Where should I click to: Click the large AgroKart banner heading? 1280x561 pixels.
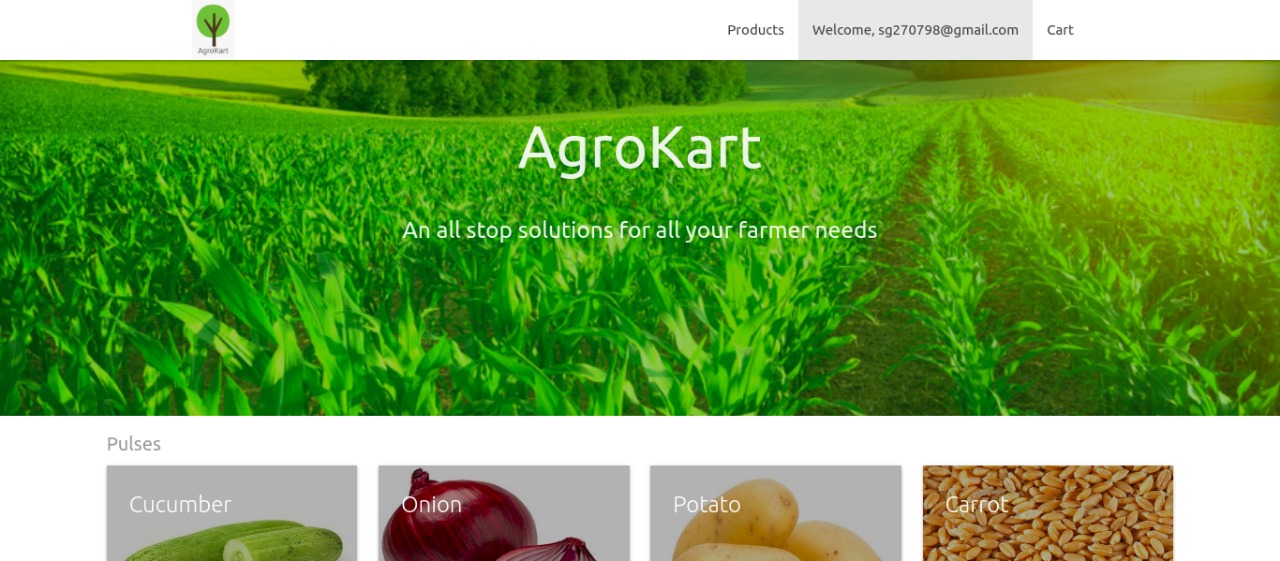point(640,148)
